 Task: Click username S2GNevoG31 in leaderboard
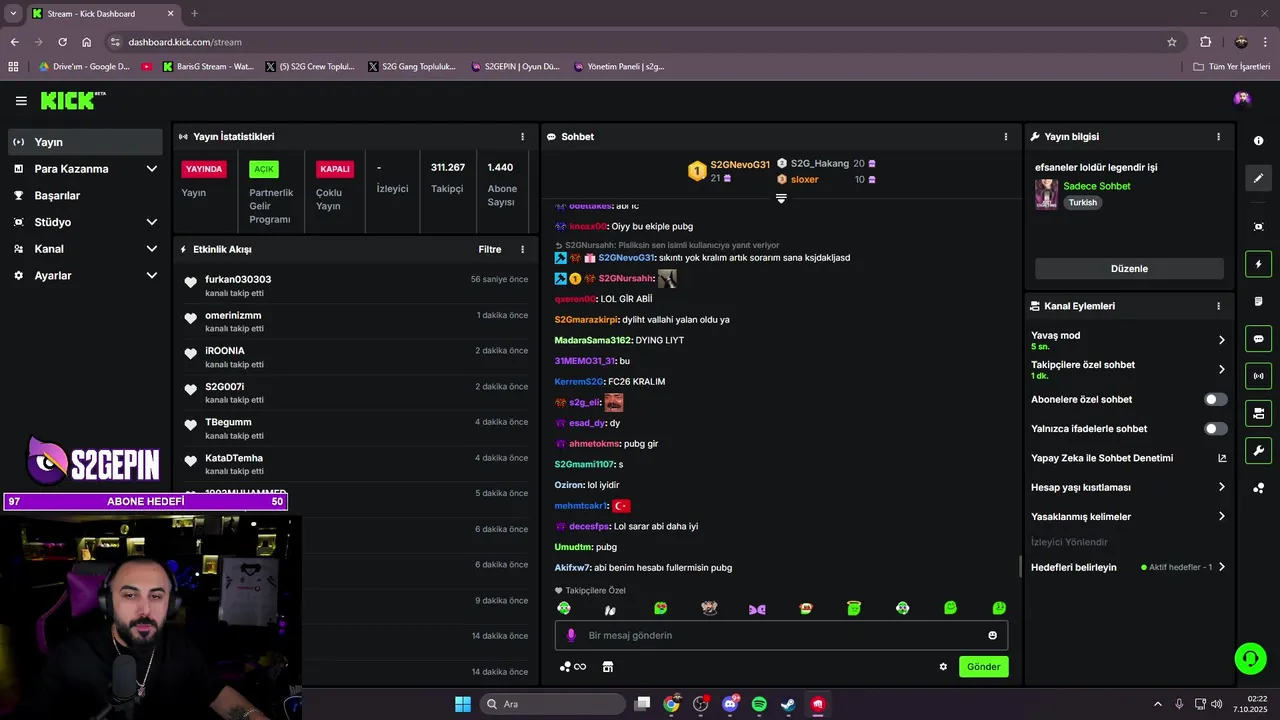click(x=740, y=164)
